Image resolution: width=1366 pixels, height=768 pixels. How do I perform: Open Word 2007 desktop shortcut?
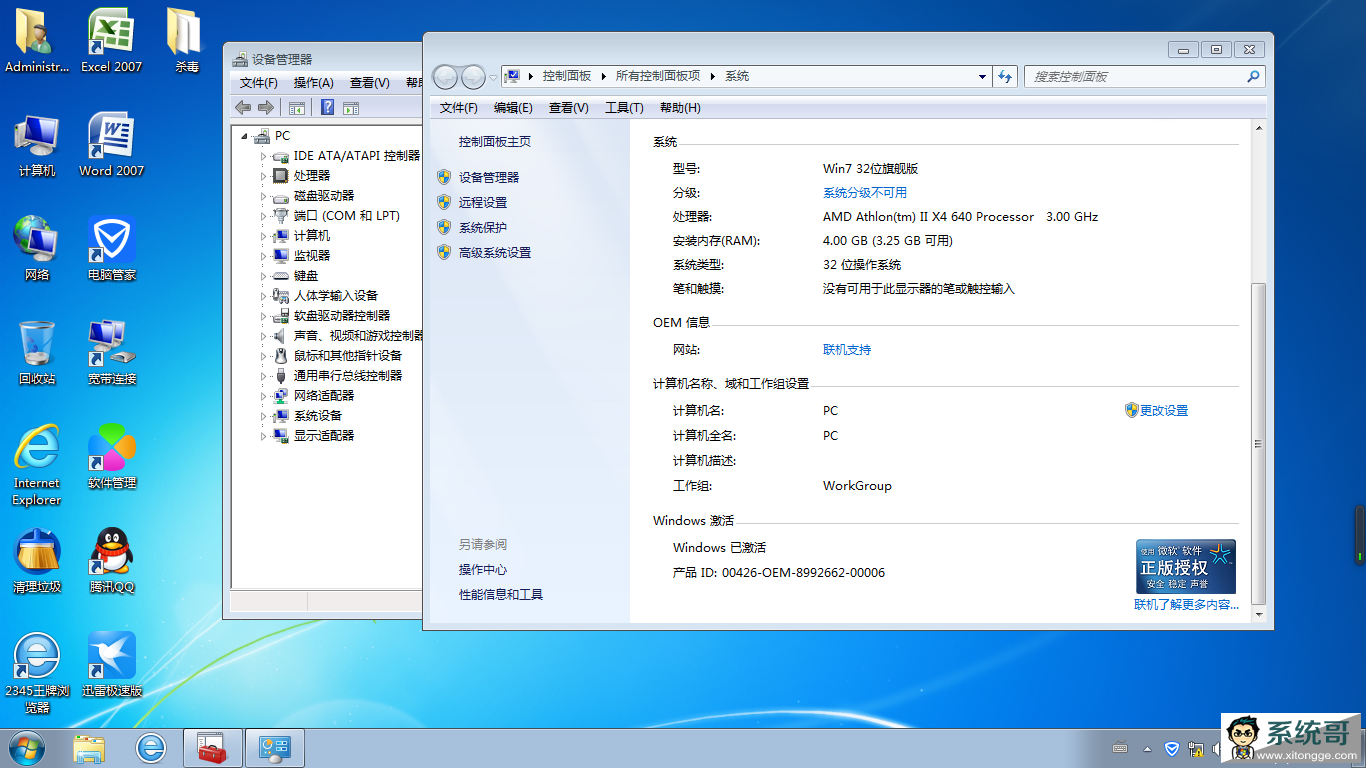pyautogui.click(x=111, y=145)
